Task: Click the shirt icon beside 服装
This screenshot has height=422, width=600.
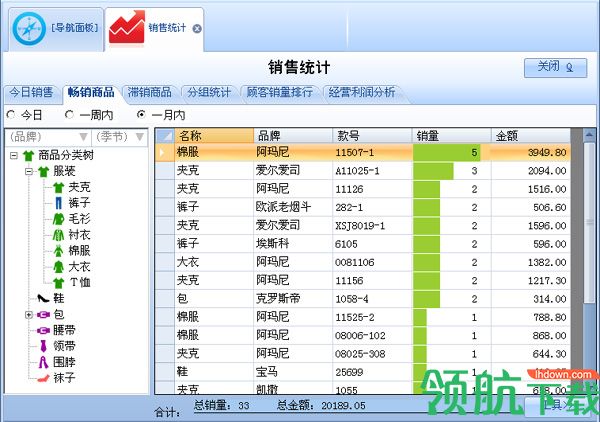Action: point(44,171)
